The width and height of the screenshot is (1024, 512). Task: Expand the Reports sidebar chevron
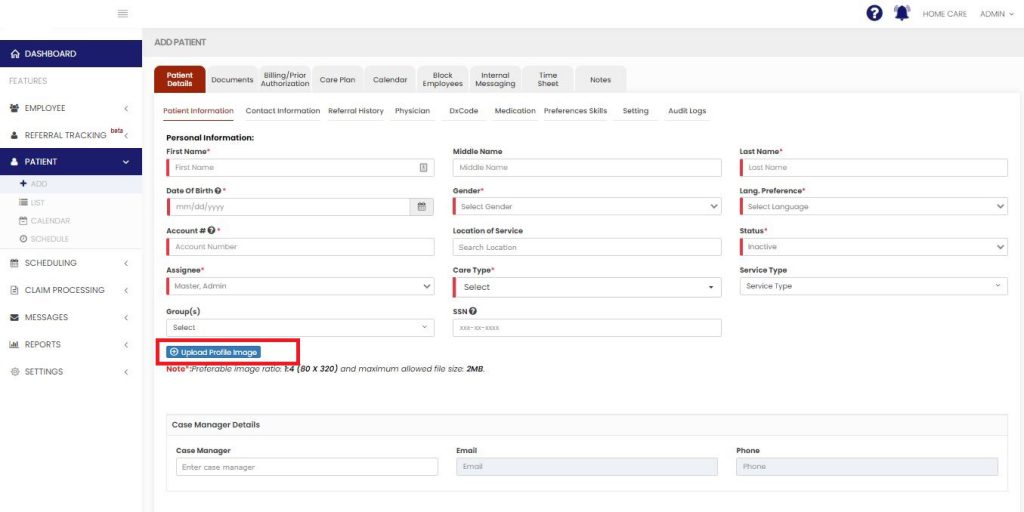[x=126, y=345]
